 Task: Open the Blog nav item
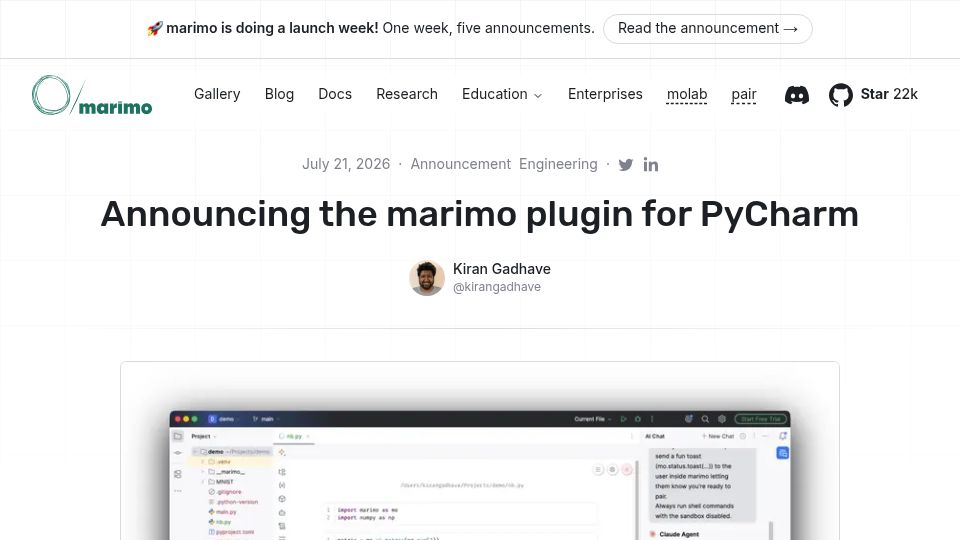[x=279, y=94]
